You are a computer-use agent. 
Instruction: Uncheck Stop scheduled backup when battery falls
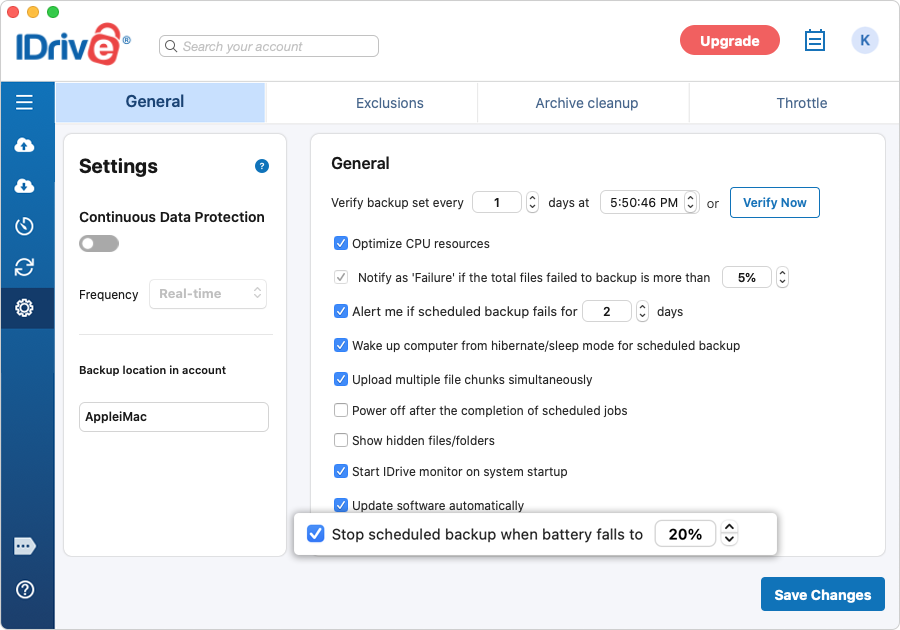tap(316, 534)
